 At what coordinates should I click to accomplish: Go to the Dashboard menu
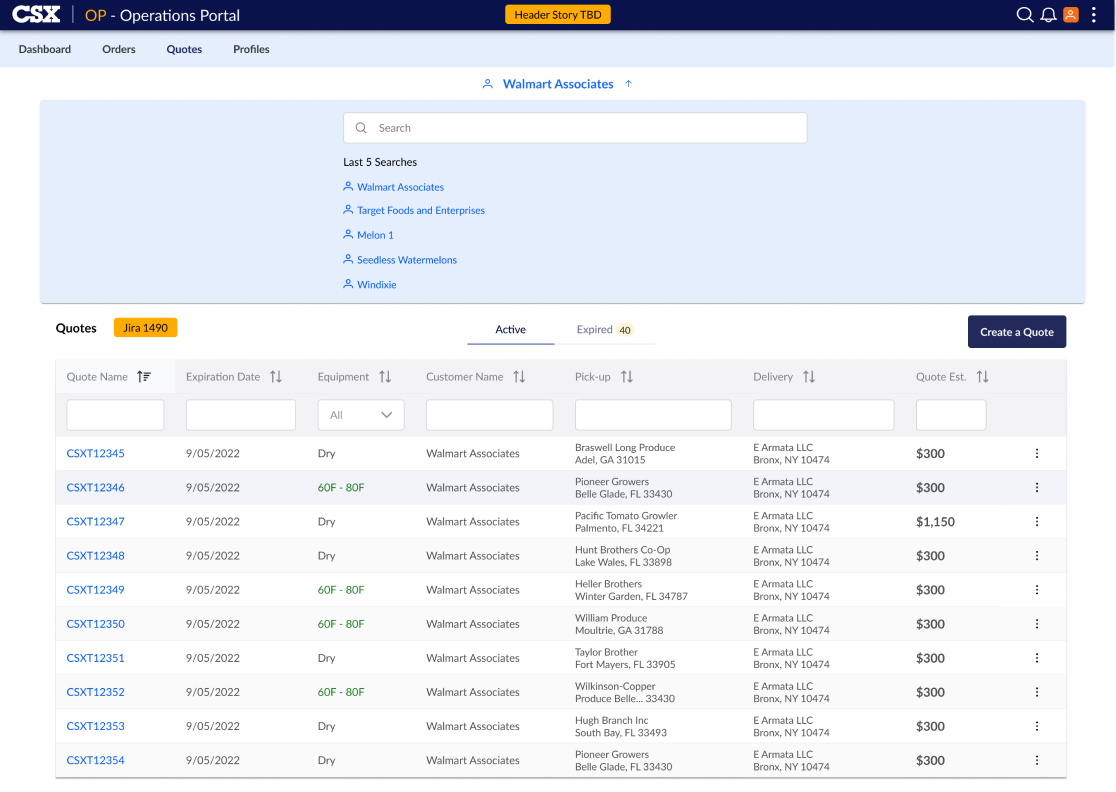[x=45, y=49]
